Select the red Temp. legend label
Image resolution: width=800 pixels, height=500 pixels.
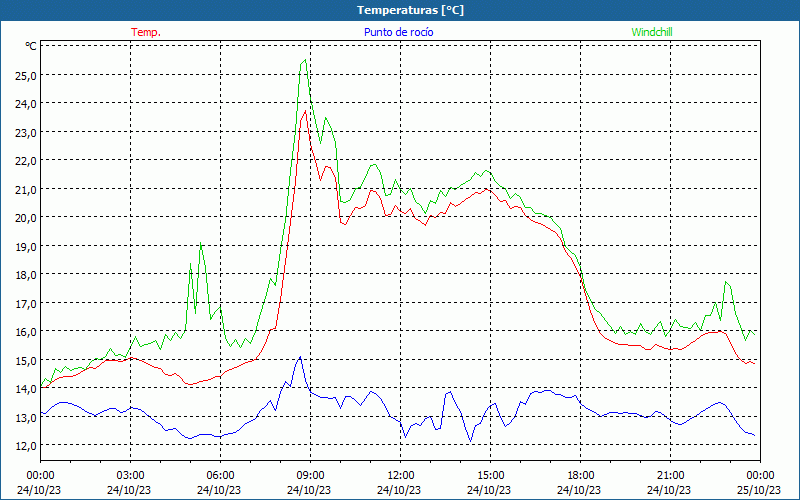[x=146, y=32]
